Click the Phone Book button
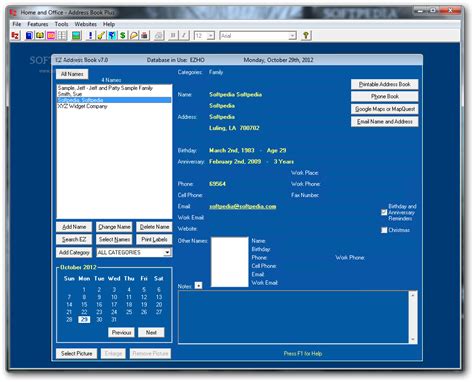 click(x=384, y=96)
